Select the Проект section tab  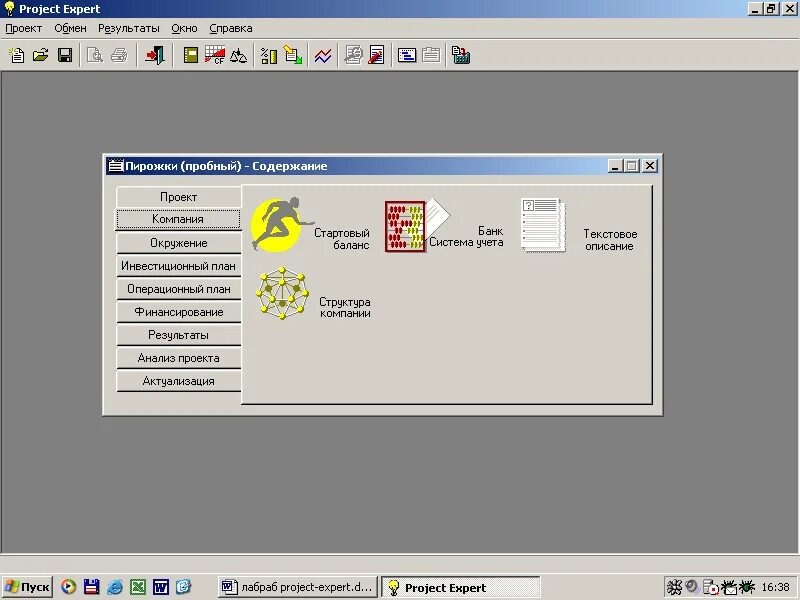pos(179,197)
